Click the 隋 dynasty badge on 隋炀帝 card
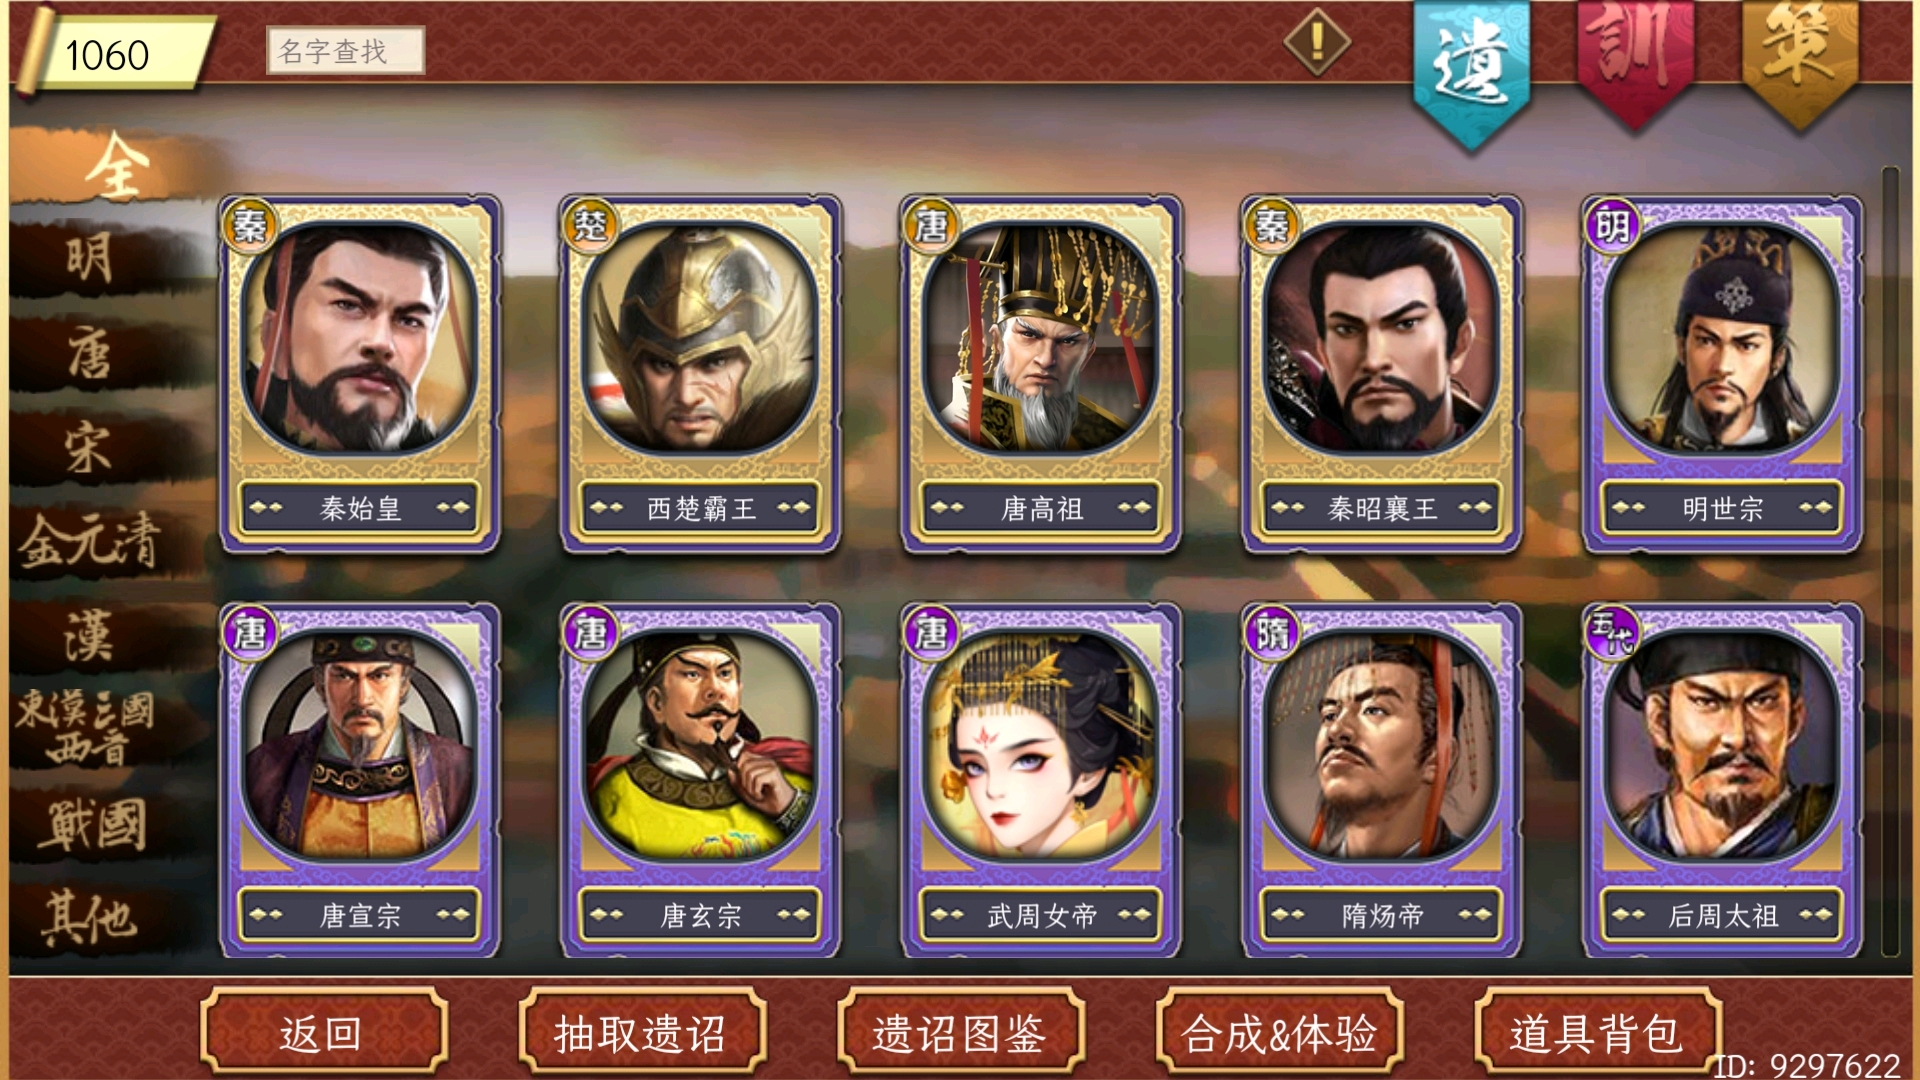This screenshot has height=1080, width=1920. (1272, 632)
